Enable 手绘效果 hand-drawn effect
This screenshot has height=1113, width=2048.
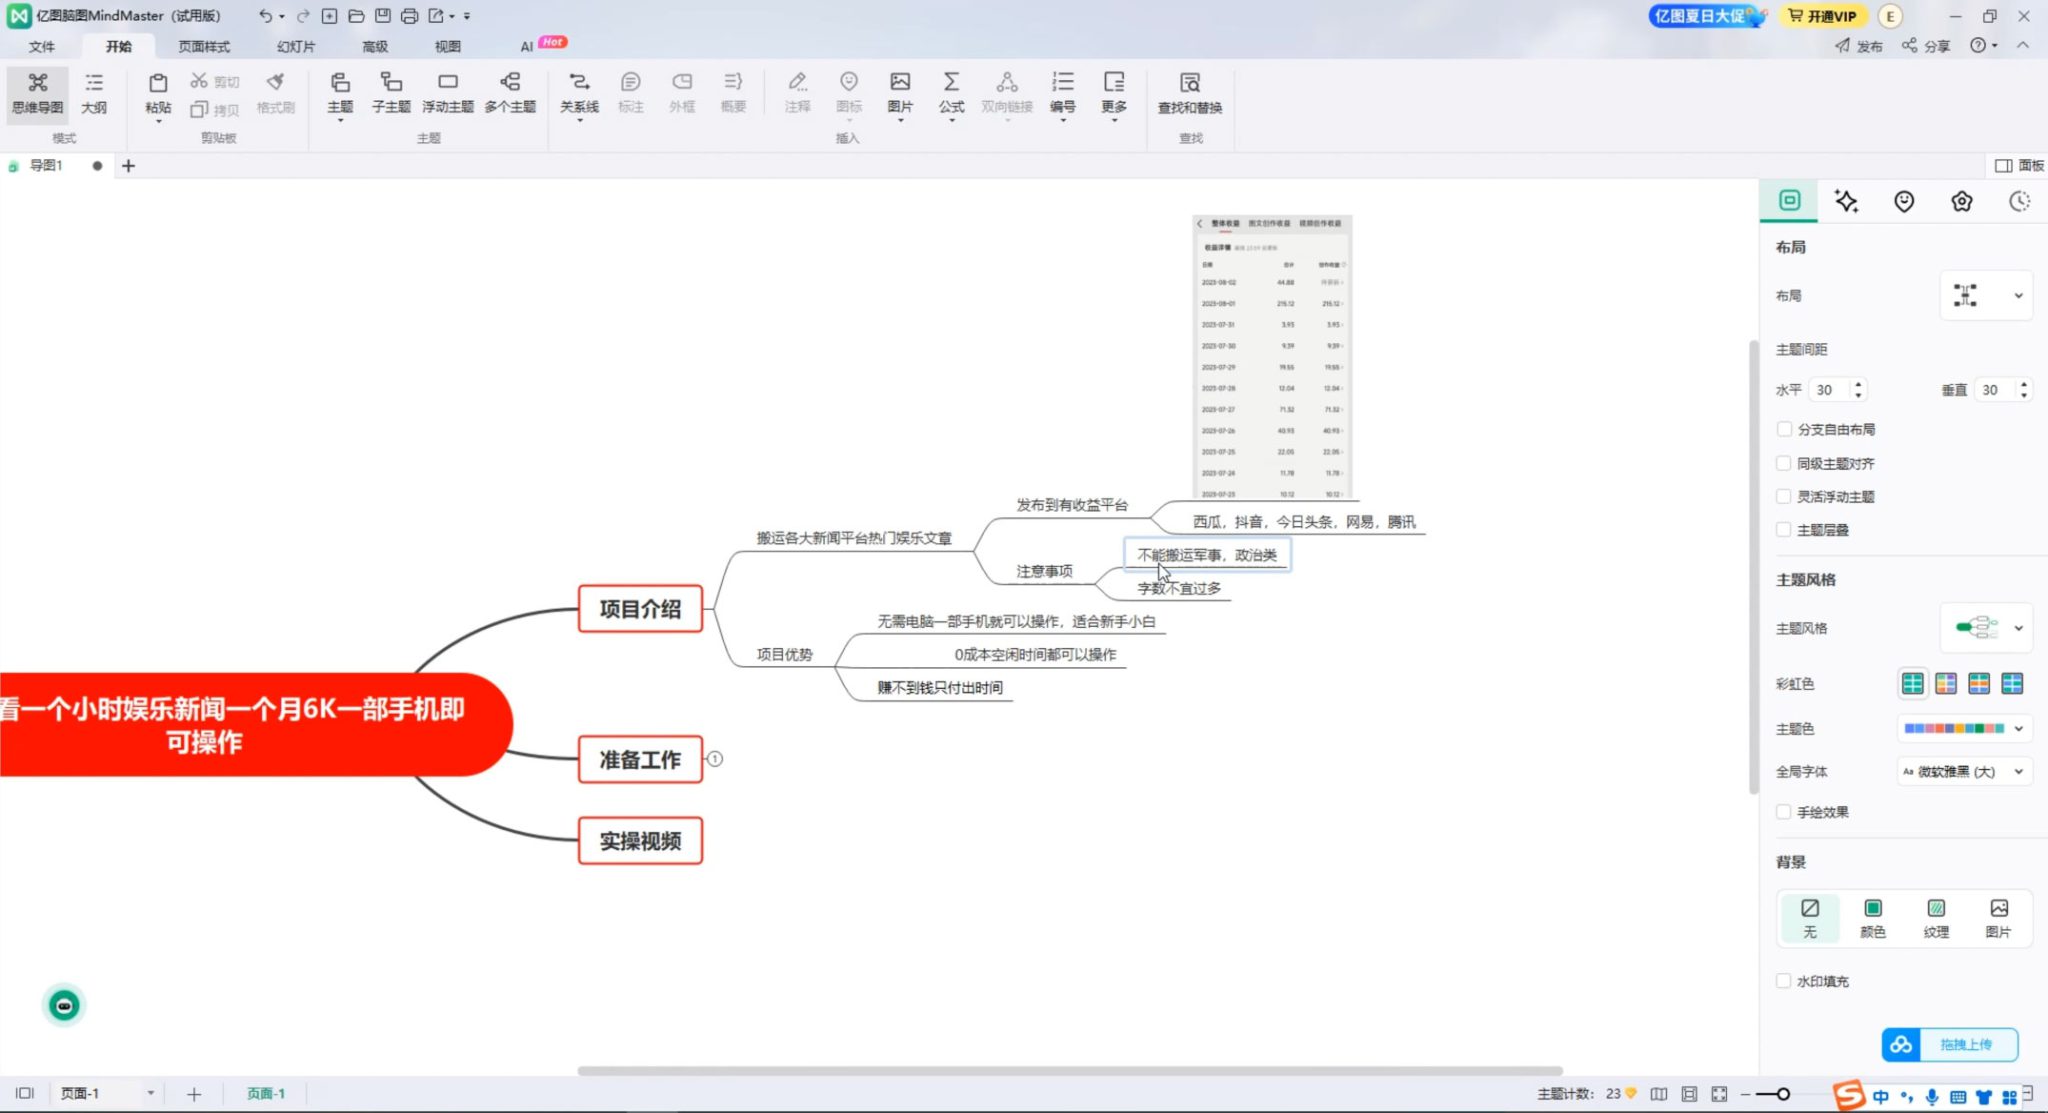pos(1784,812)
